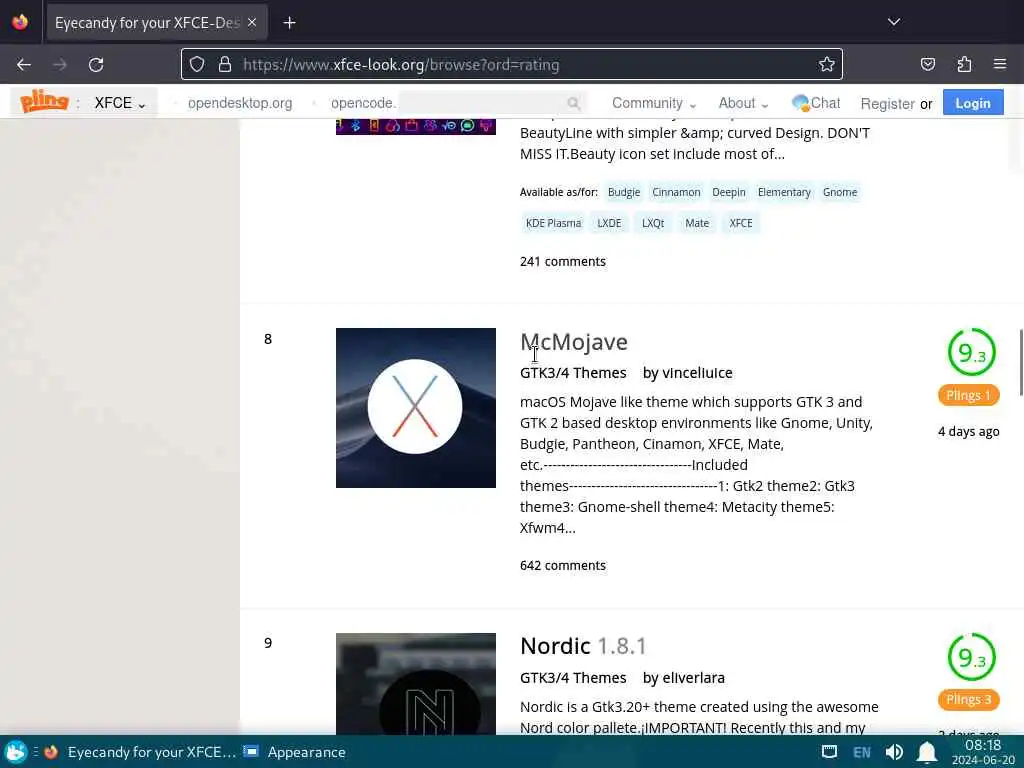Viewport: 1024px width, 768px height.
Task: Click the XFCE tag
Action: click(x=741, y=223)
